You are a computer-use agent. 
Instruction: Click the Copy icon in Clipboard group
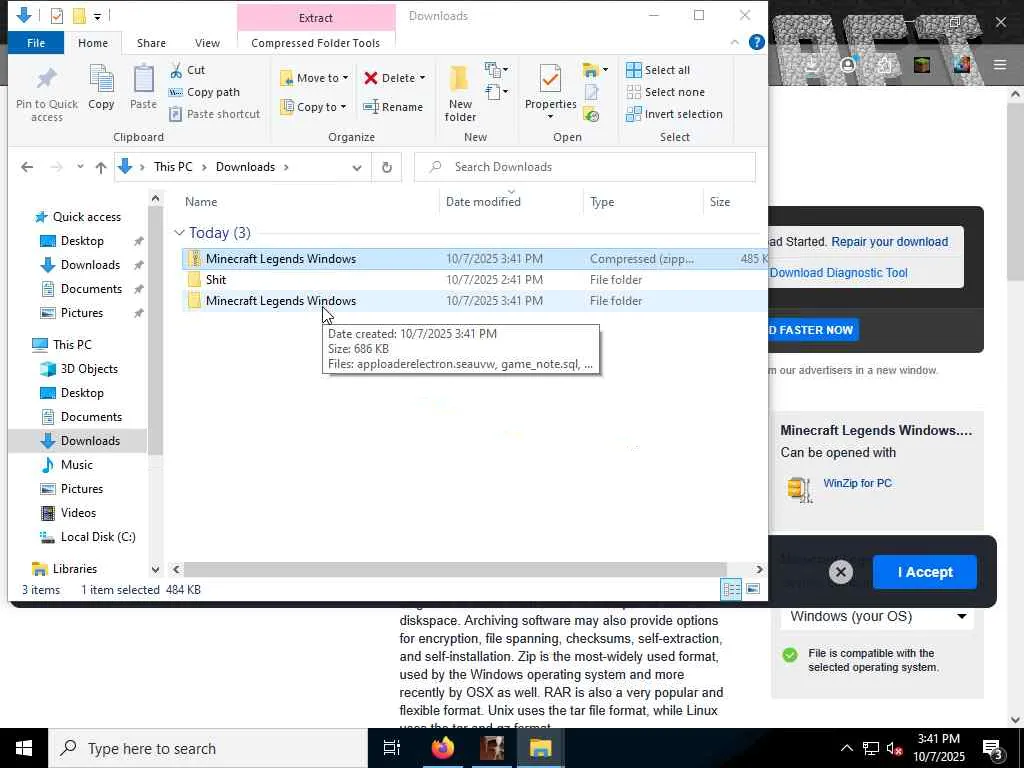click(x=101, y=80)
